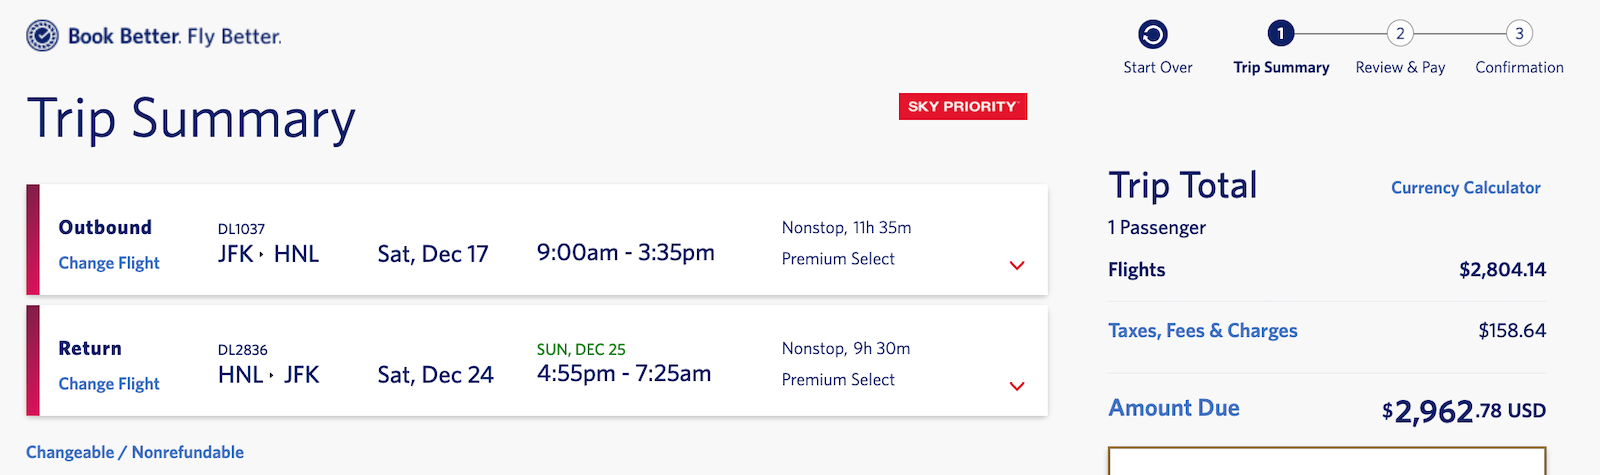Viewport: 1600px width, 475px height.
Task: Expand the Outbound flight details chevron
Action: coord(1017,266)
